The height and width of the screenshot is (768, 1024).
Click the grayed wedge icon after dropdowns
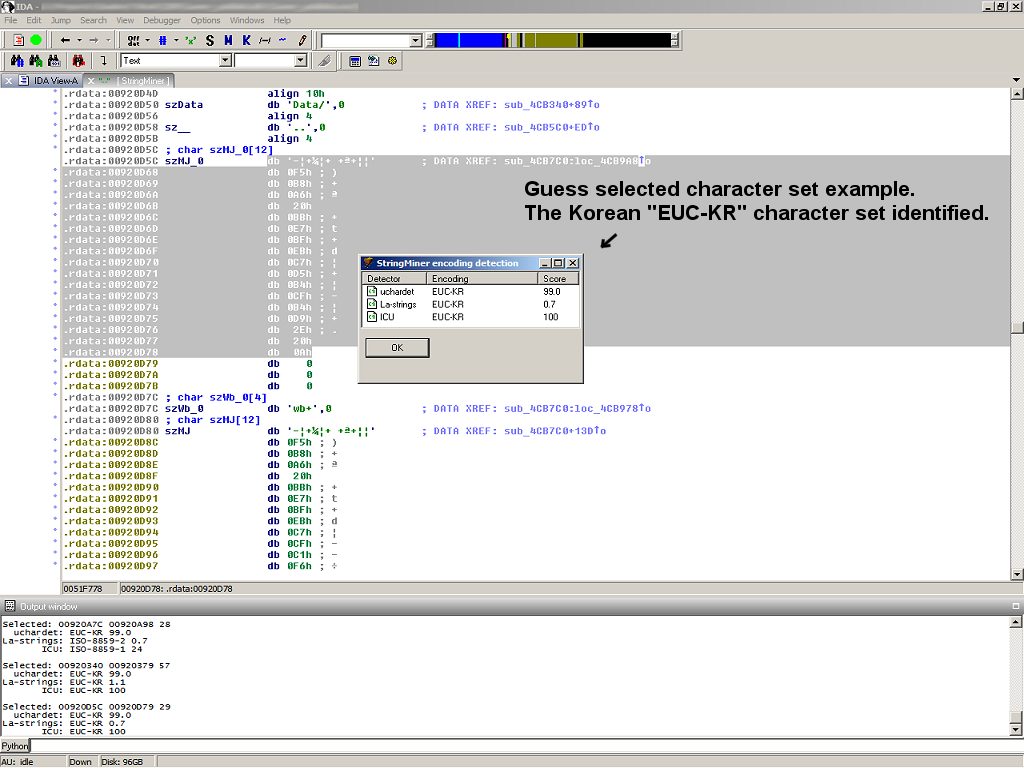(x=325, y=61)
